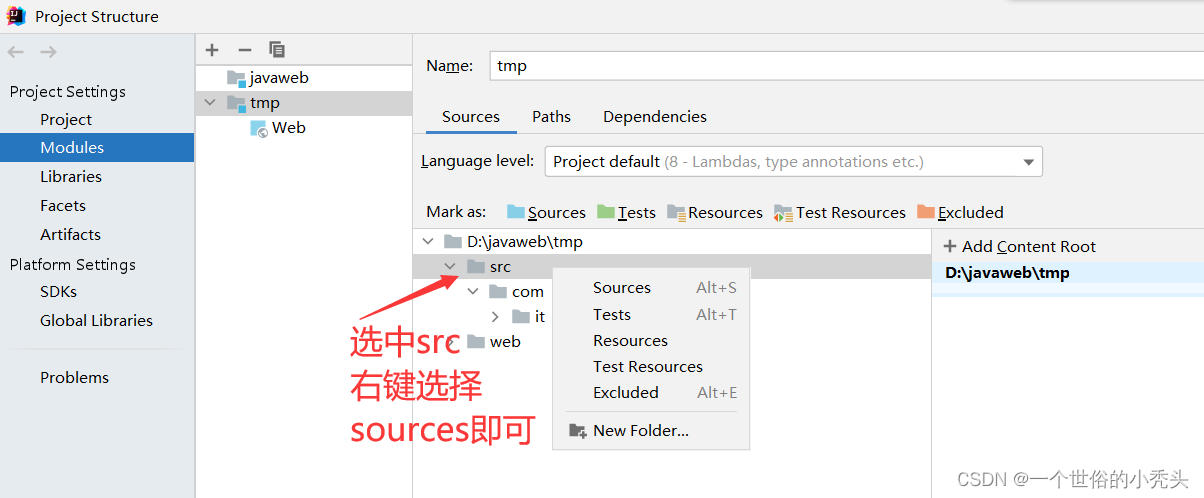The height and width of the screenshot is (498, 1204).
Task: Collapse the src folder node
Action: tap(451, 266)
